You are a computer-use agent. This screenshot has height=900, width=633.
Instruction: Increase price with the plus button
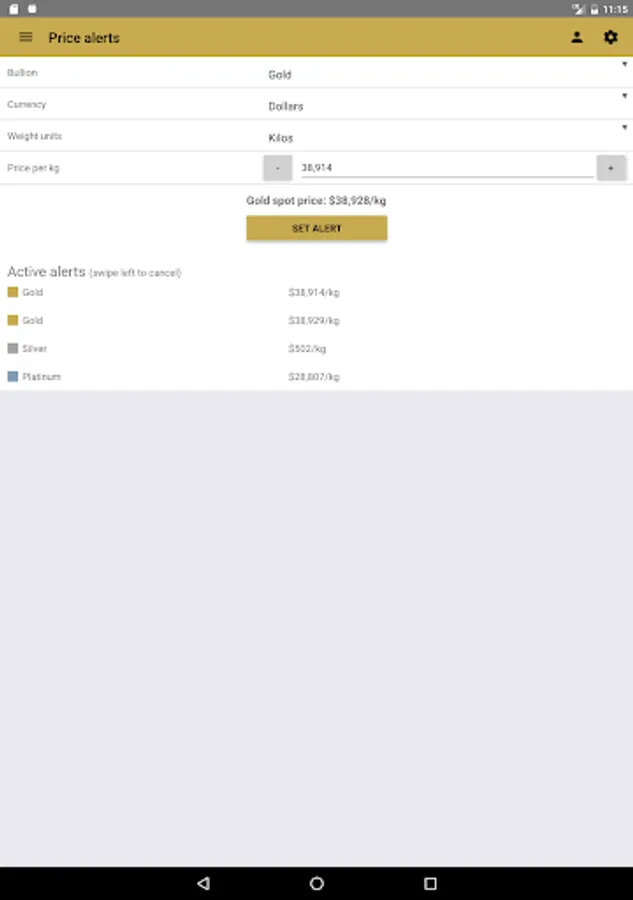[x=611, y=168]
